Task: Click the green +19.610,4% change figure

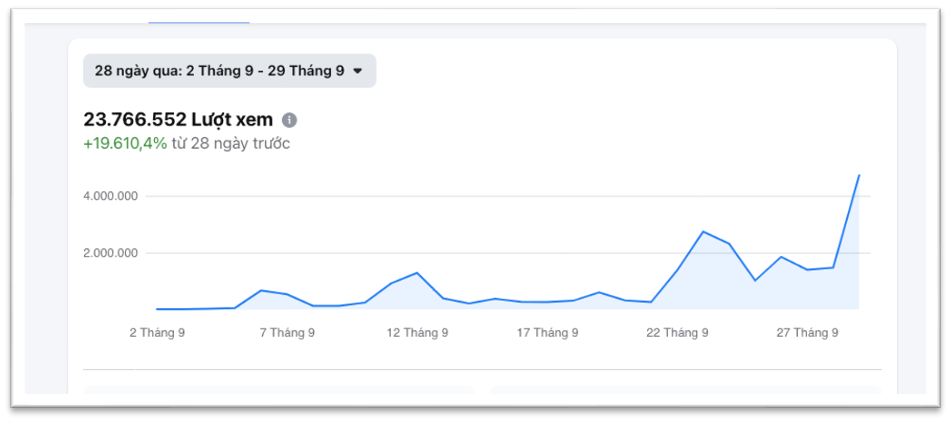Action: pos(125,143)
